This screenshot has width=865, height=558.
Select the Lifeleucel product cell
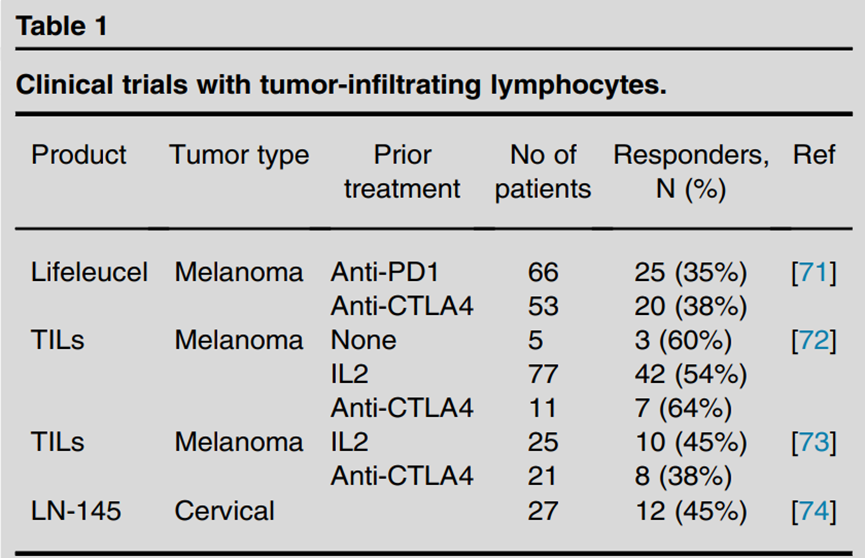[89, 272]
